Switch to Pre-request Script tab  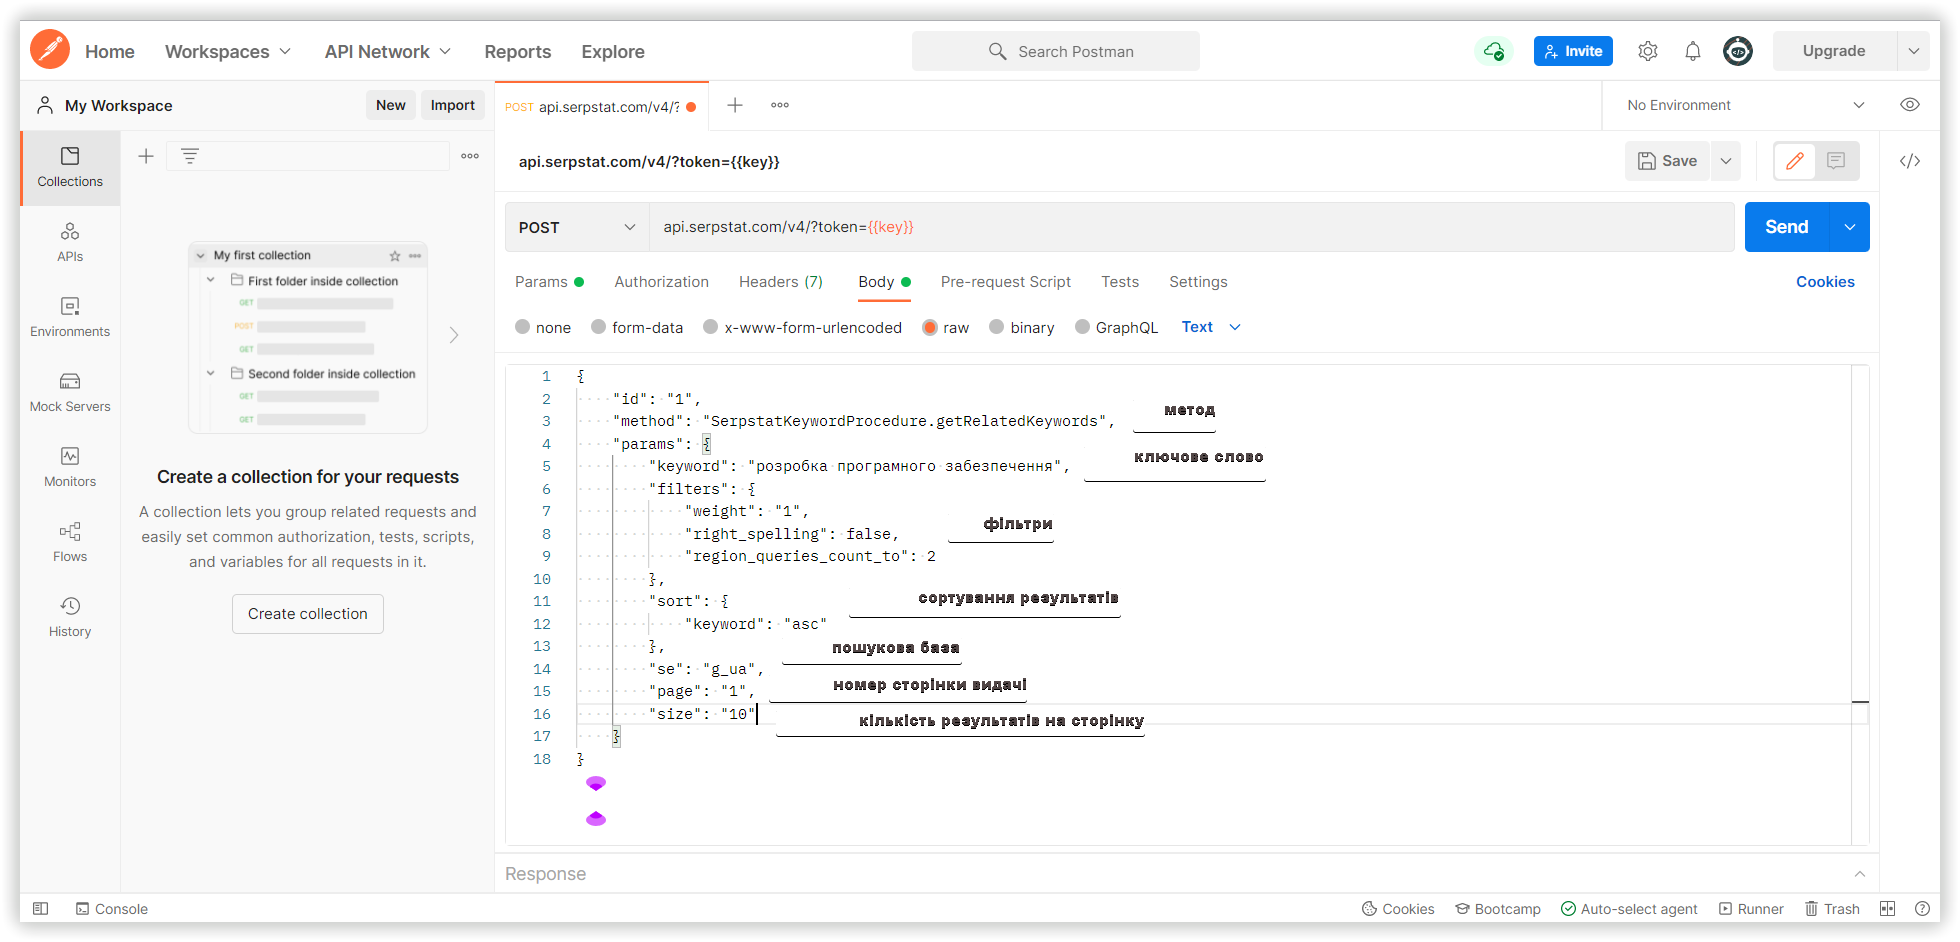coord(1005,282)
